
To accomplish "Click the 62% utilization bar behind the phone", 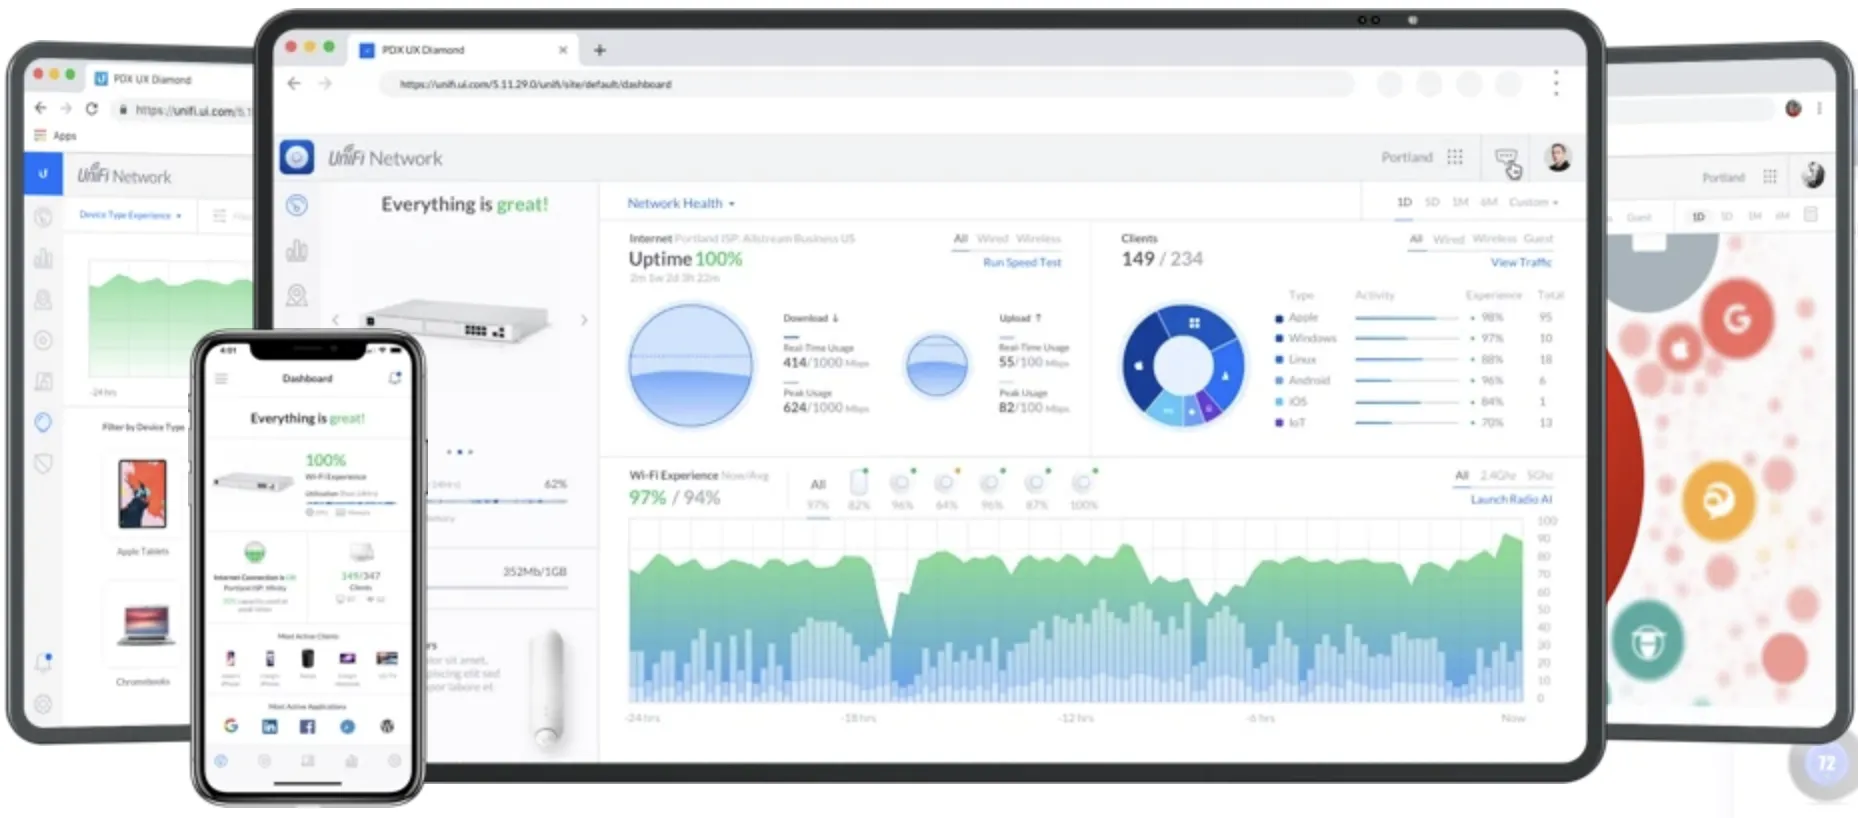I will point(497,500).
